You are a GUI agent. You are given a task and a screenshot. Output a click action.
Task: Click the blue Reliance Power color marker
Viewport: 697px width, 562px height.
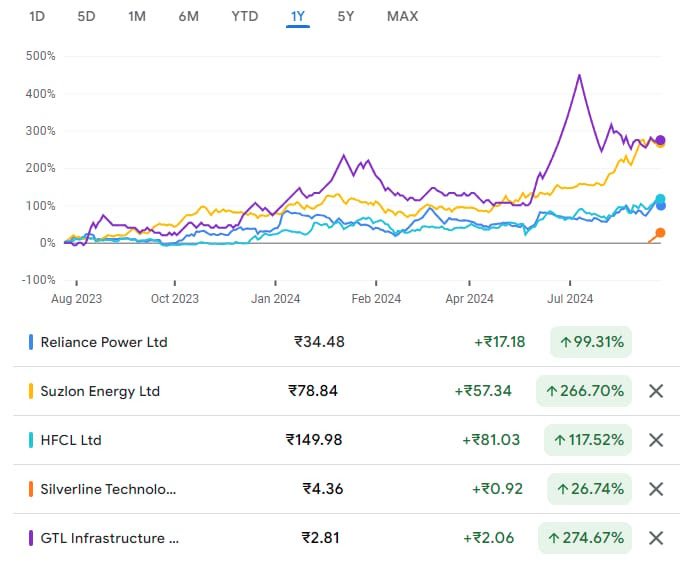31,342
